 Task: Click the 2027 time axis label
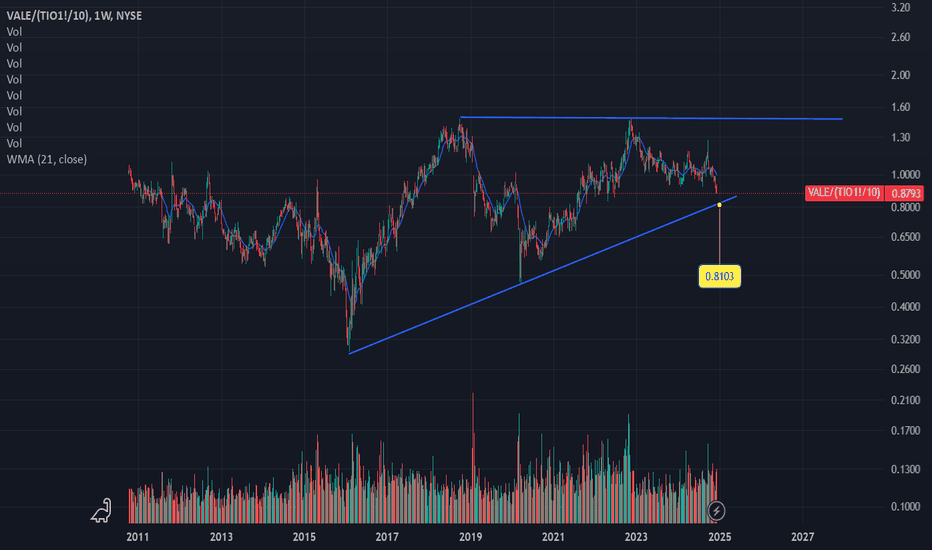tap(802, 537)
